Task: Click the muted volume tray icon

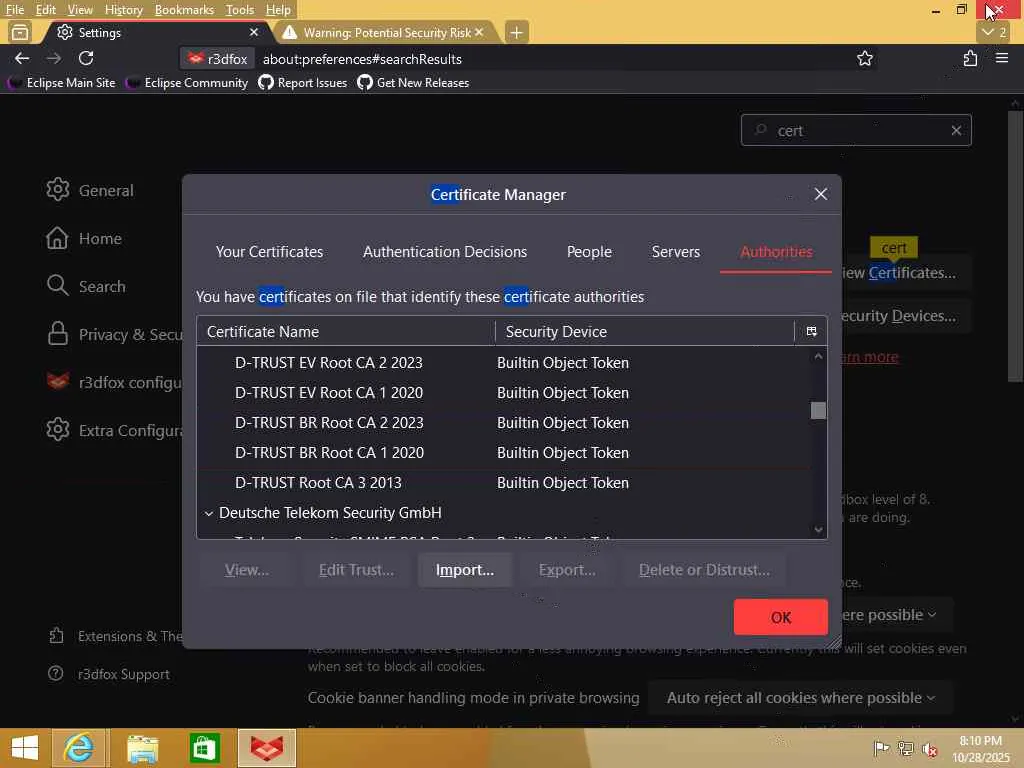Action: click(930, 749)
